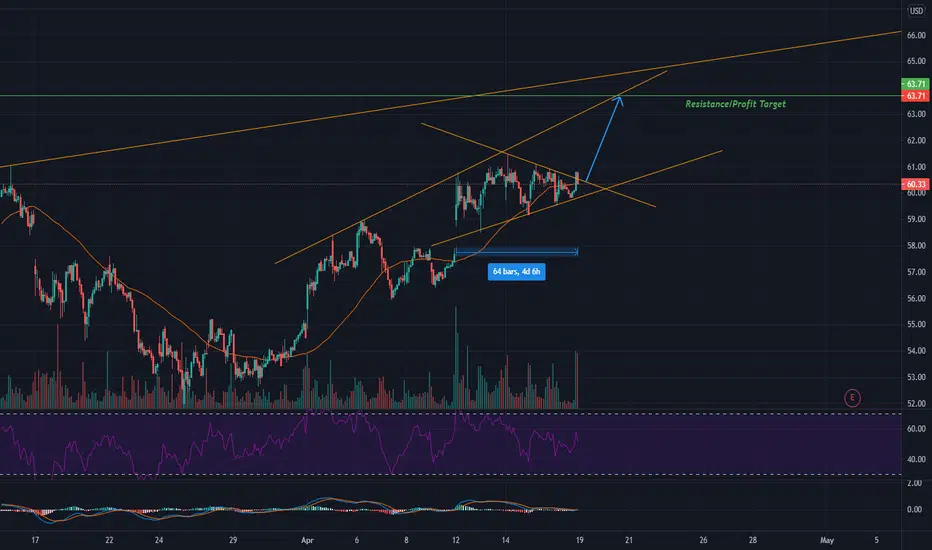Click the 'May' label on the date axis

826,540
